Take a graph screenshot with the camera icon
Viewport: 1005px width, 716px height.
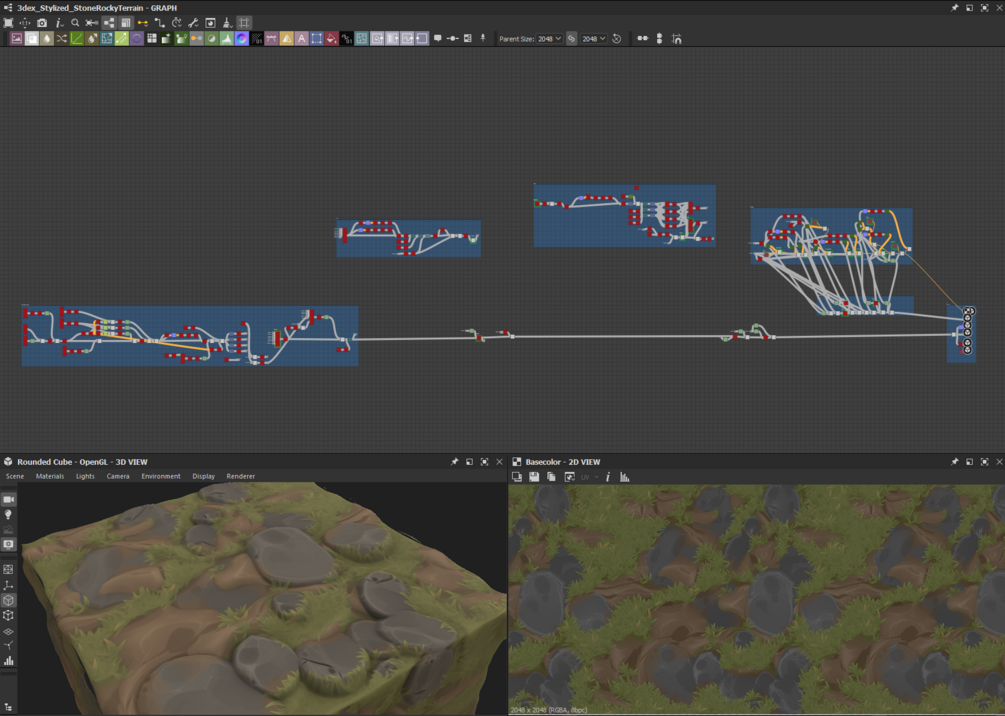click(x=42, y=23)
